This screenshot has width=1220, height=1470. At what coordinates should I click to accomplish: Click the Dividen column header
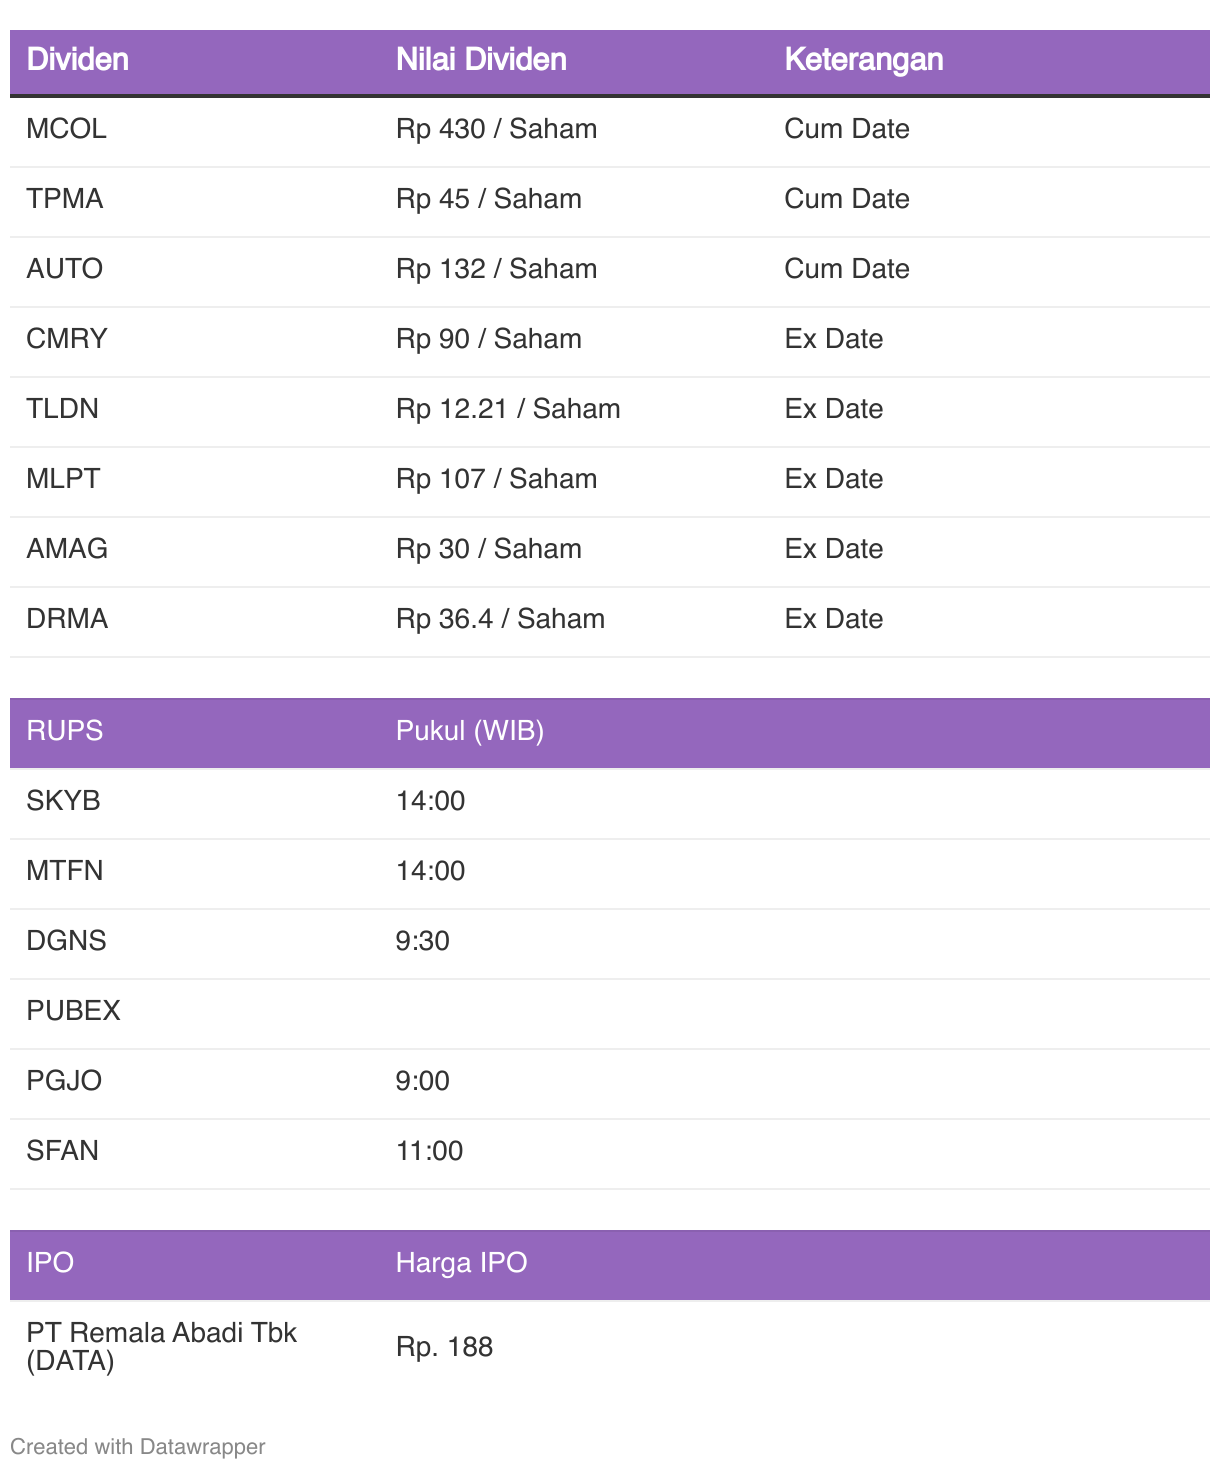tap(77, 60)
